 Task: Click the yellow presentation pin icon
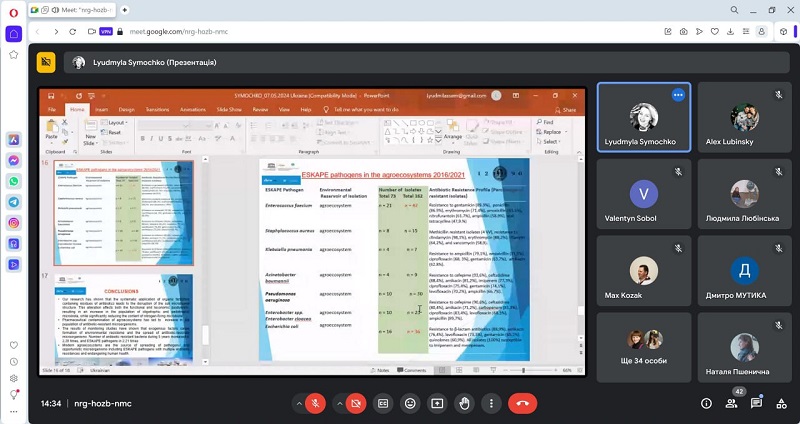46,62
